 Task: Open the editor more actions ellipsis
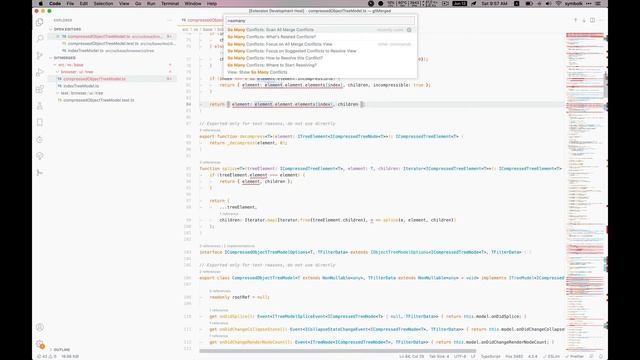click(x=600, y=20)
